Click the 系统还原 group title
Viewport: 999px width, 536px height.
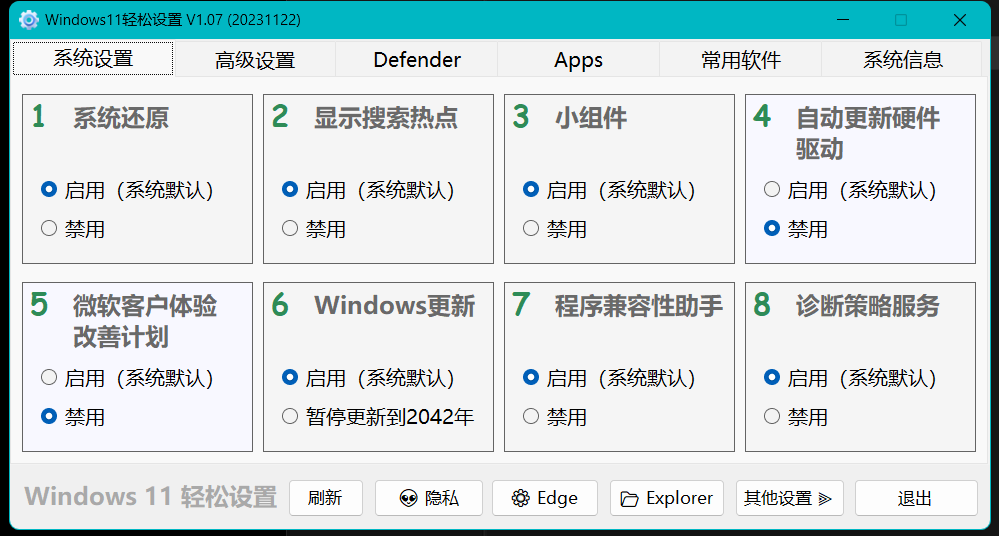[x=121, y=118]
